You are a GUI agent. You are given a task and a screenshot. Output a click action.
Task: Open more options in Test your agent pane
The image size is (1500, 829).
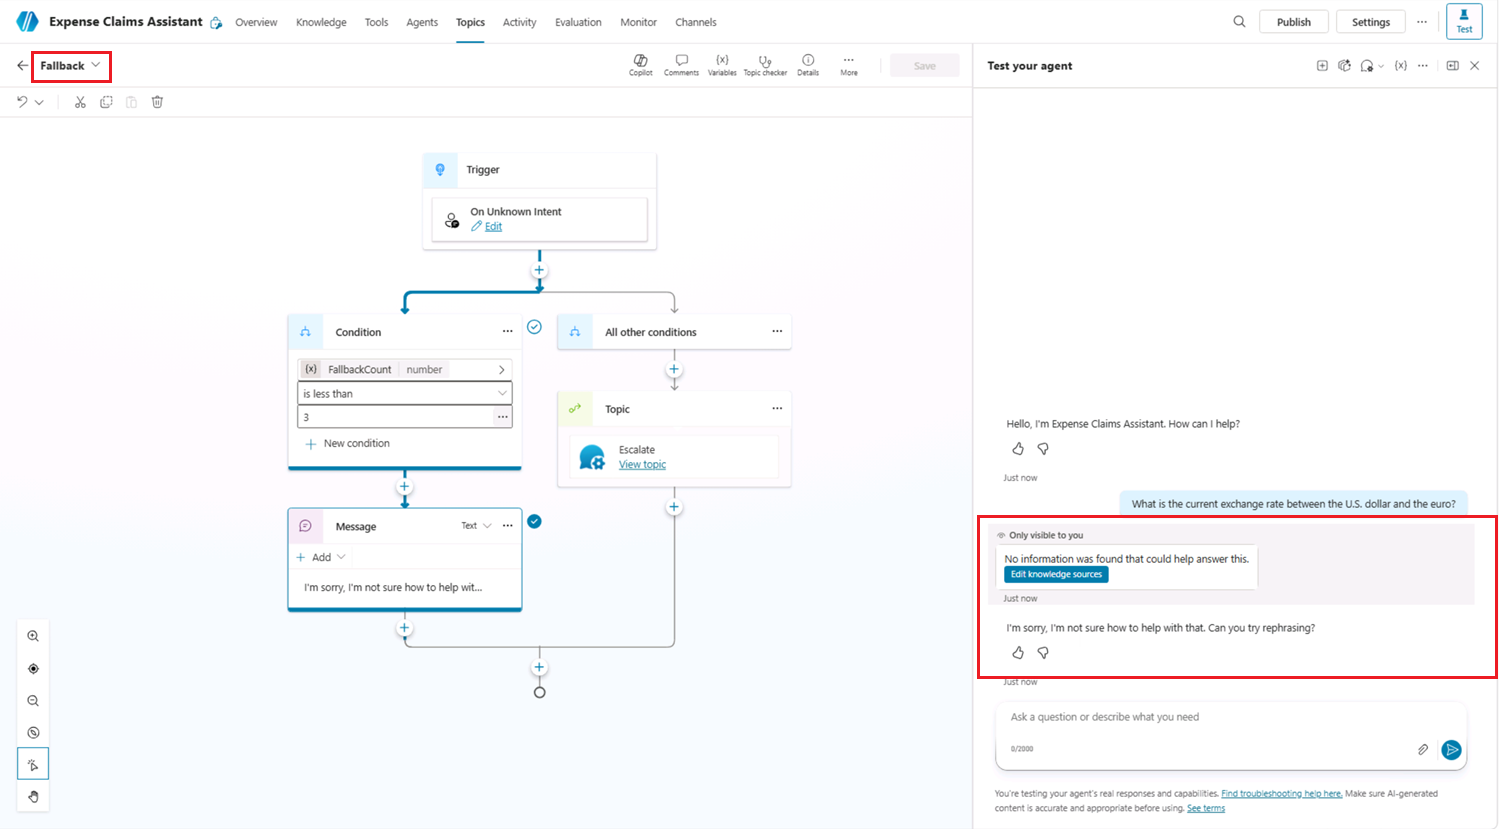1423,66
